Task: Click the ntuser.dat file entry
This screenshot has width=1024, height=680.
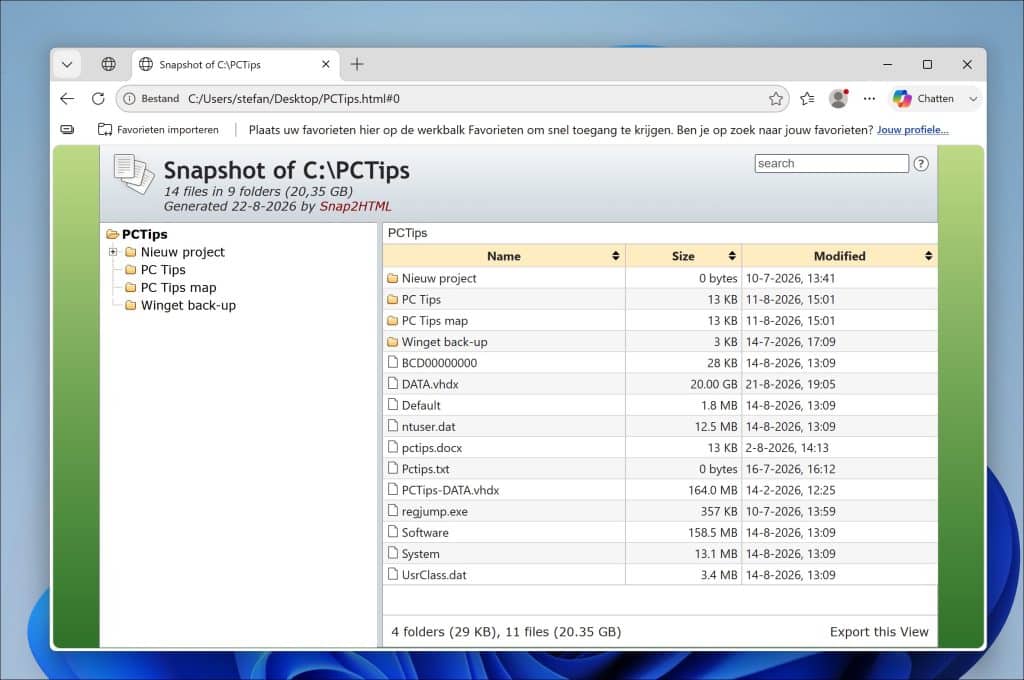Action: tap(428, 427)
